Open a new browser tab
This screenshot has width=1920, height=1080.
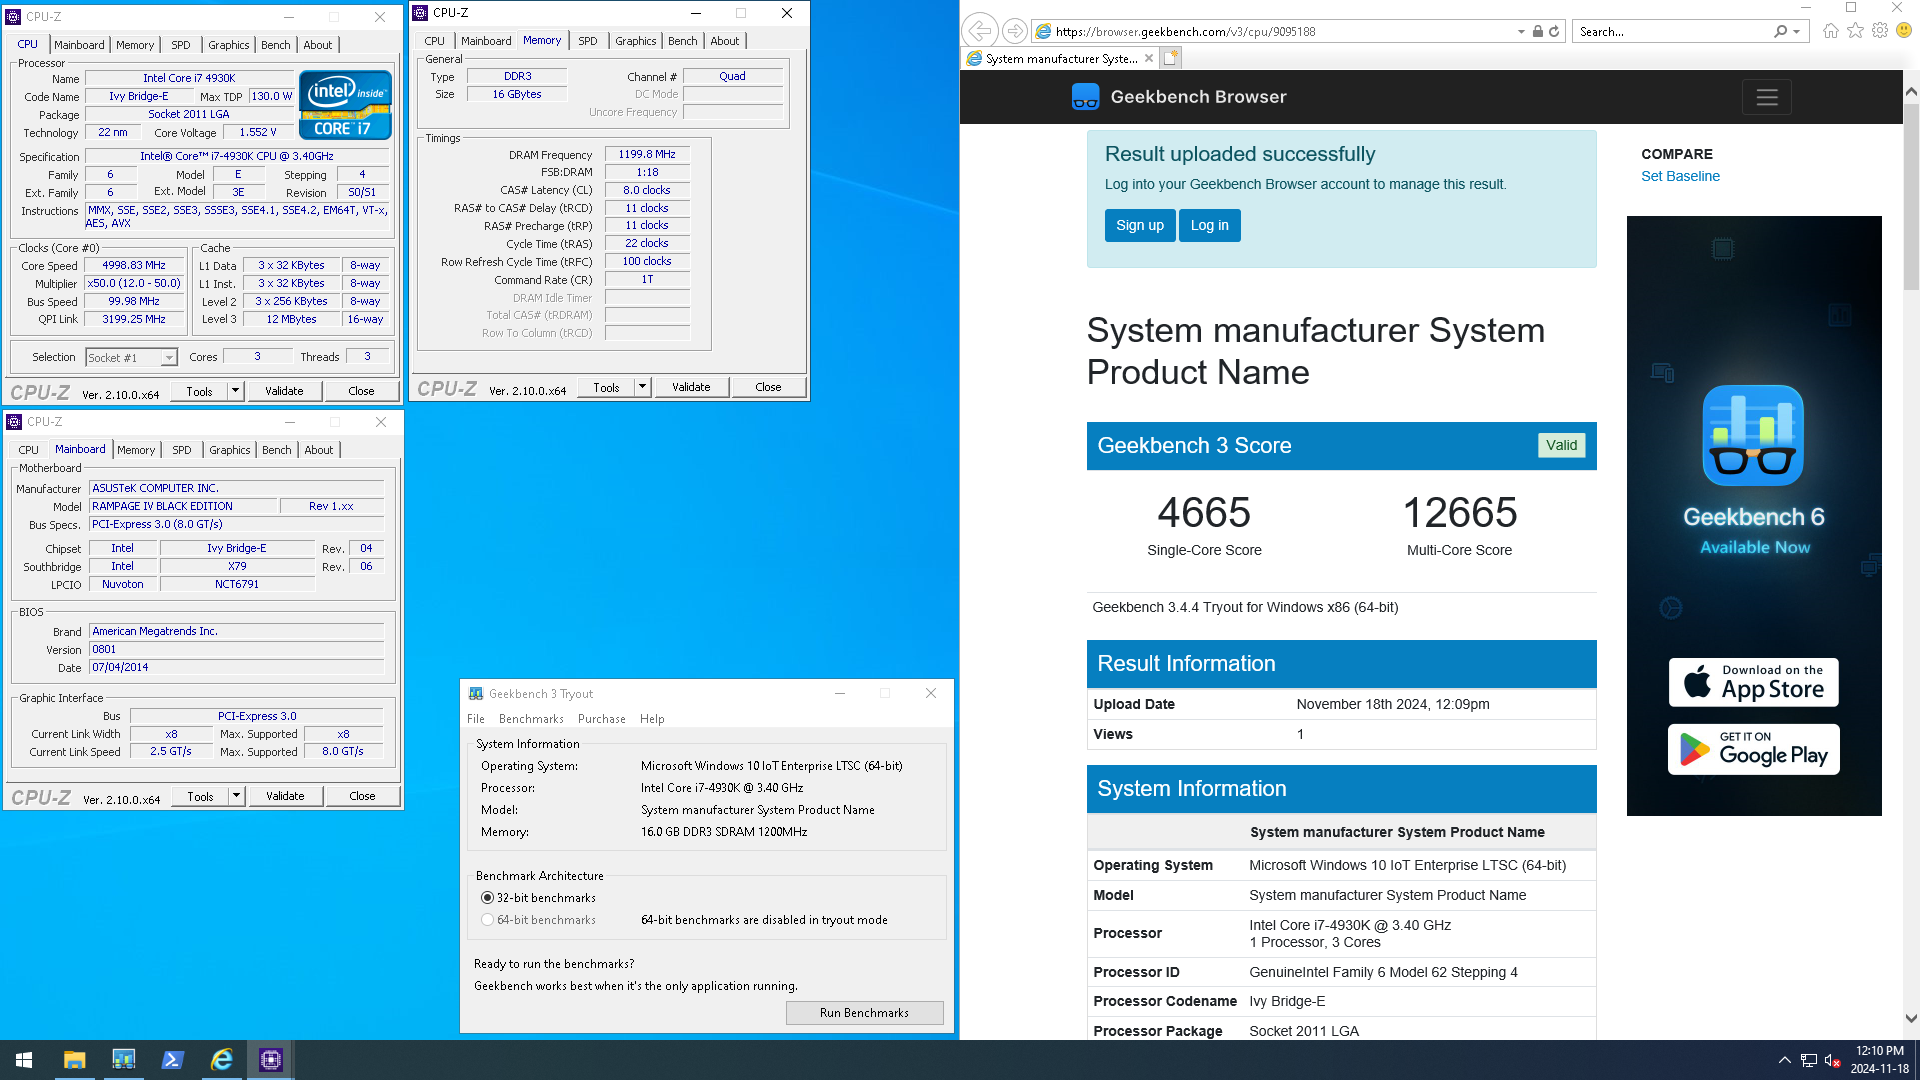[x=1171, y=58]
